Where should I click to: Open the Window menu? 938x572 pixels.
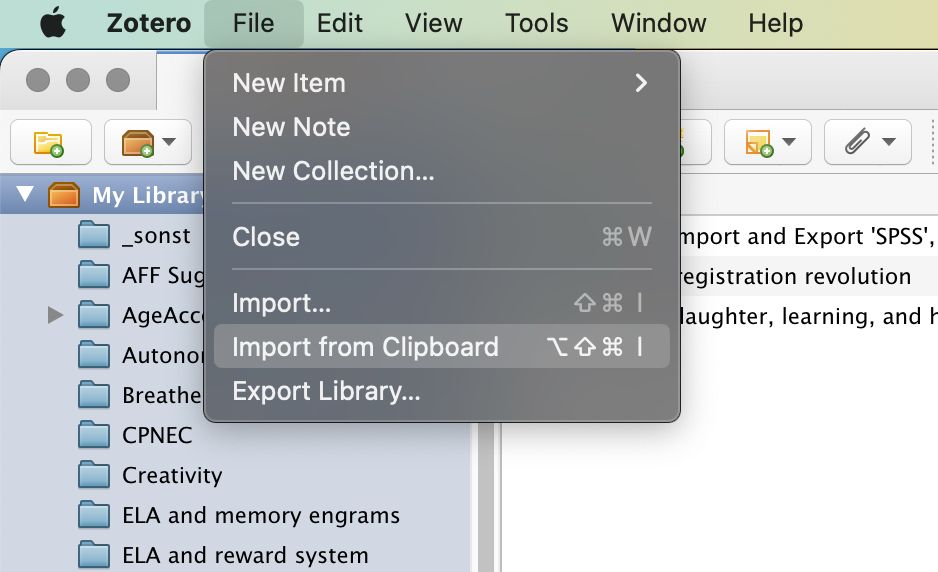point(659,23)
